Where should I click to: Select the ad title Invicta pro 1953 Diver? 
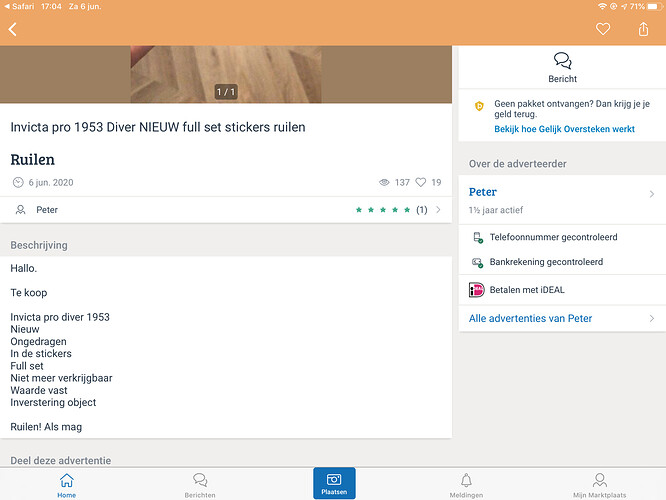(158, 127)
